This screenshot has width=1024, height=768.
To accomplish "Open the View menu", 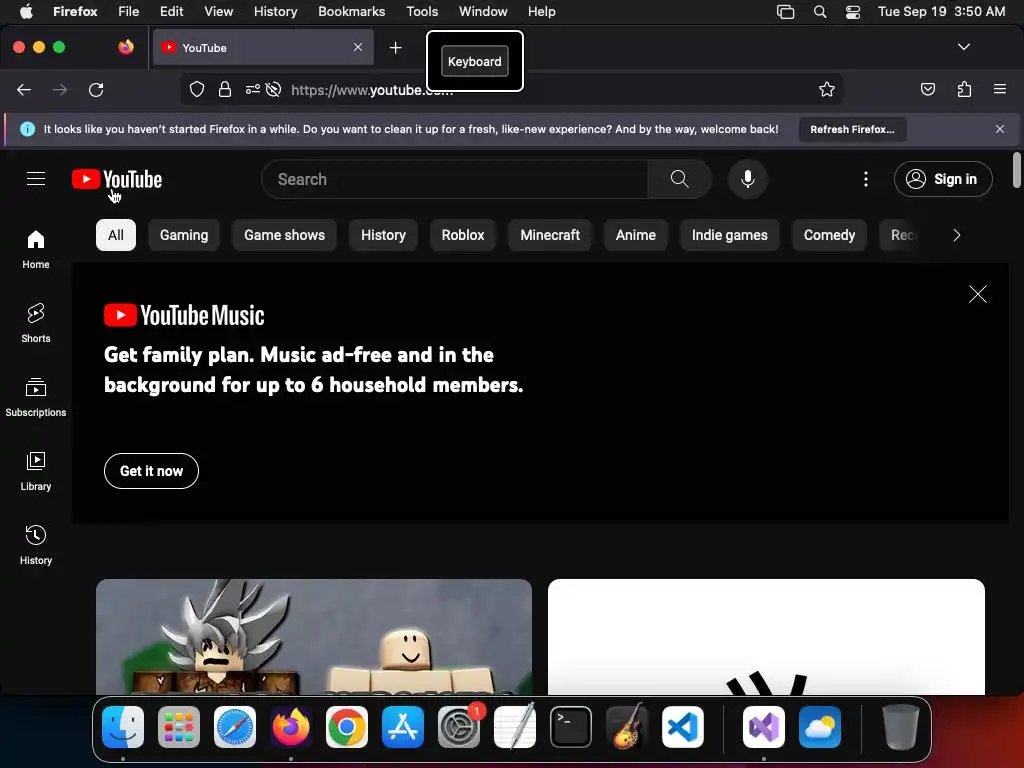I will point(218,11).
